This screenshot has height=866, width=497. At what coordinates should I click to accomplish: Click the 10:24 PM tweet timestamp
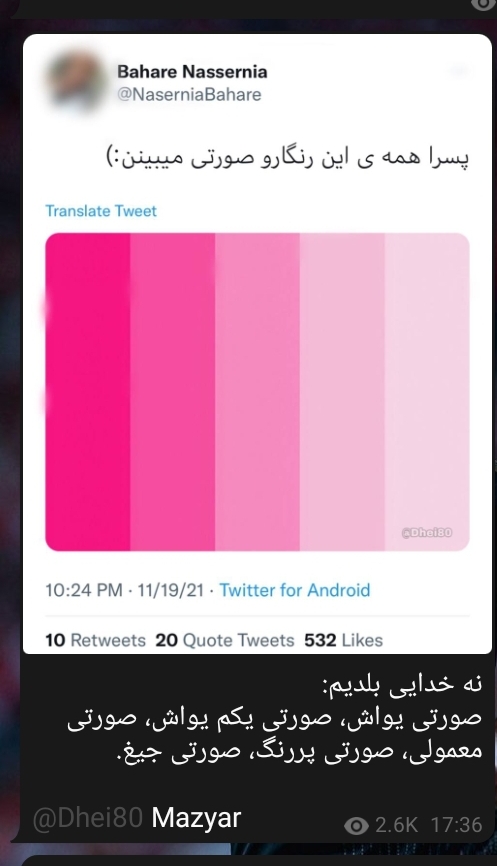pos(84,590)
